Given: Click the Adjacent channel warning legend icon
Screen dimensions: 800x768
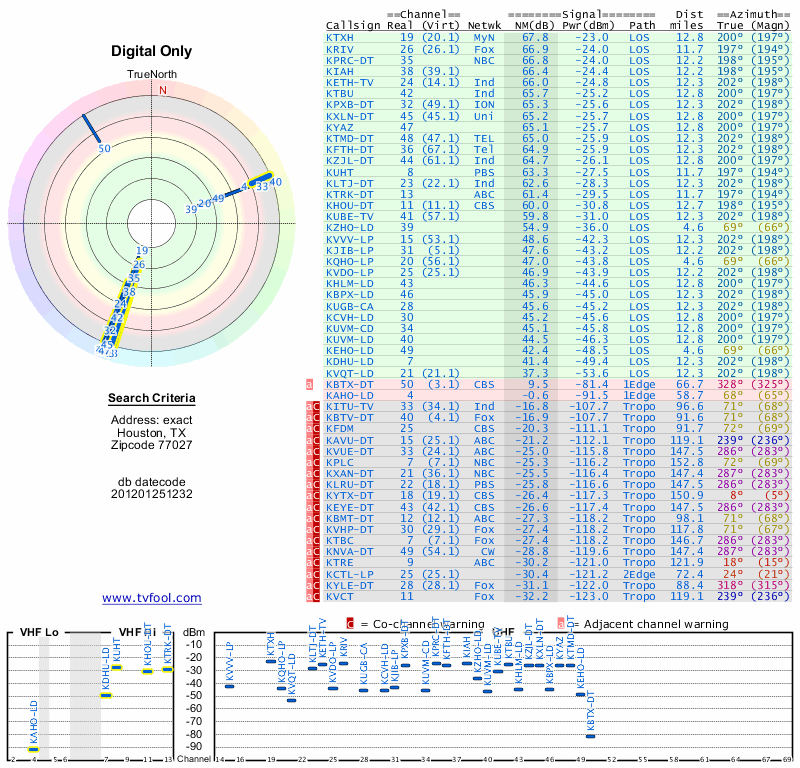Looking at the screenshot, I should (x=558, y=624).
